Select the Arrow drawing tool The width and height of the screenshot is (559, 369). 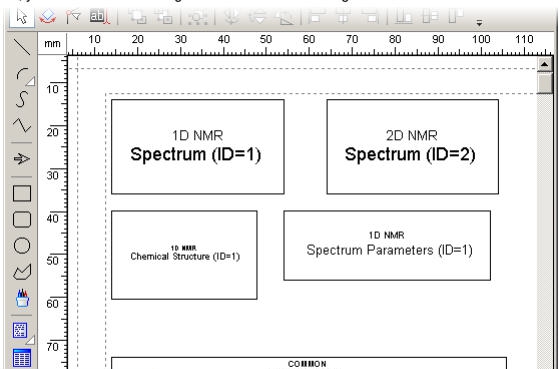pos(22,159)
